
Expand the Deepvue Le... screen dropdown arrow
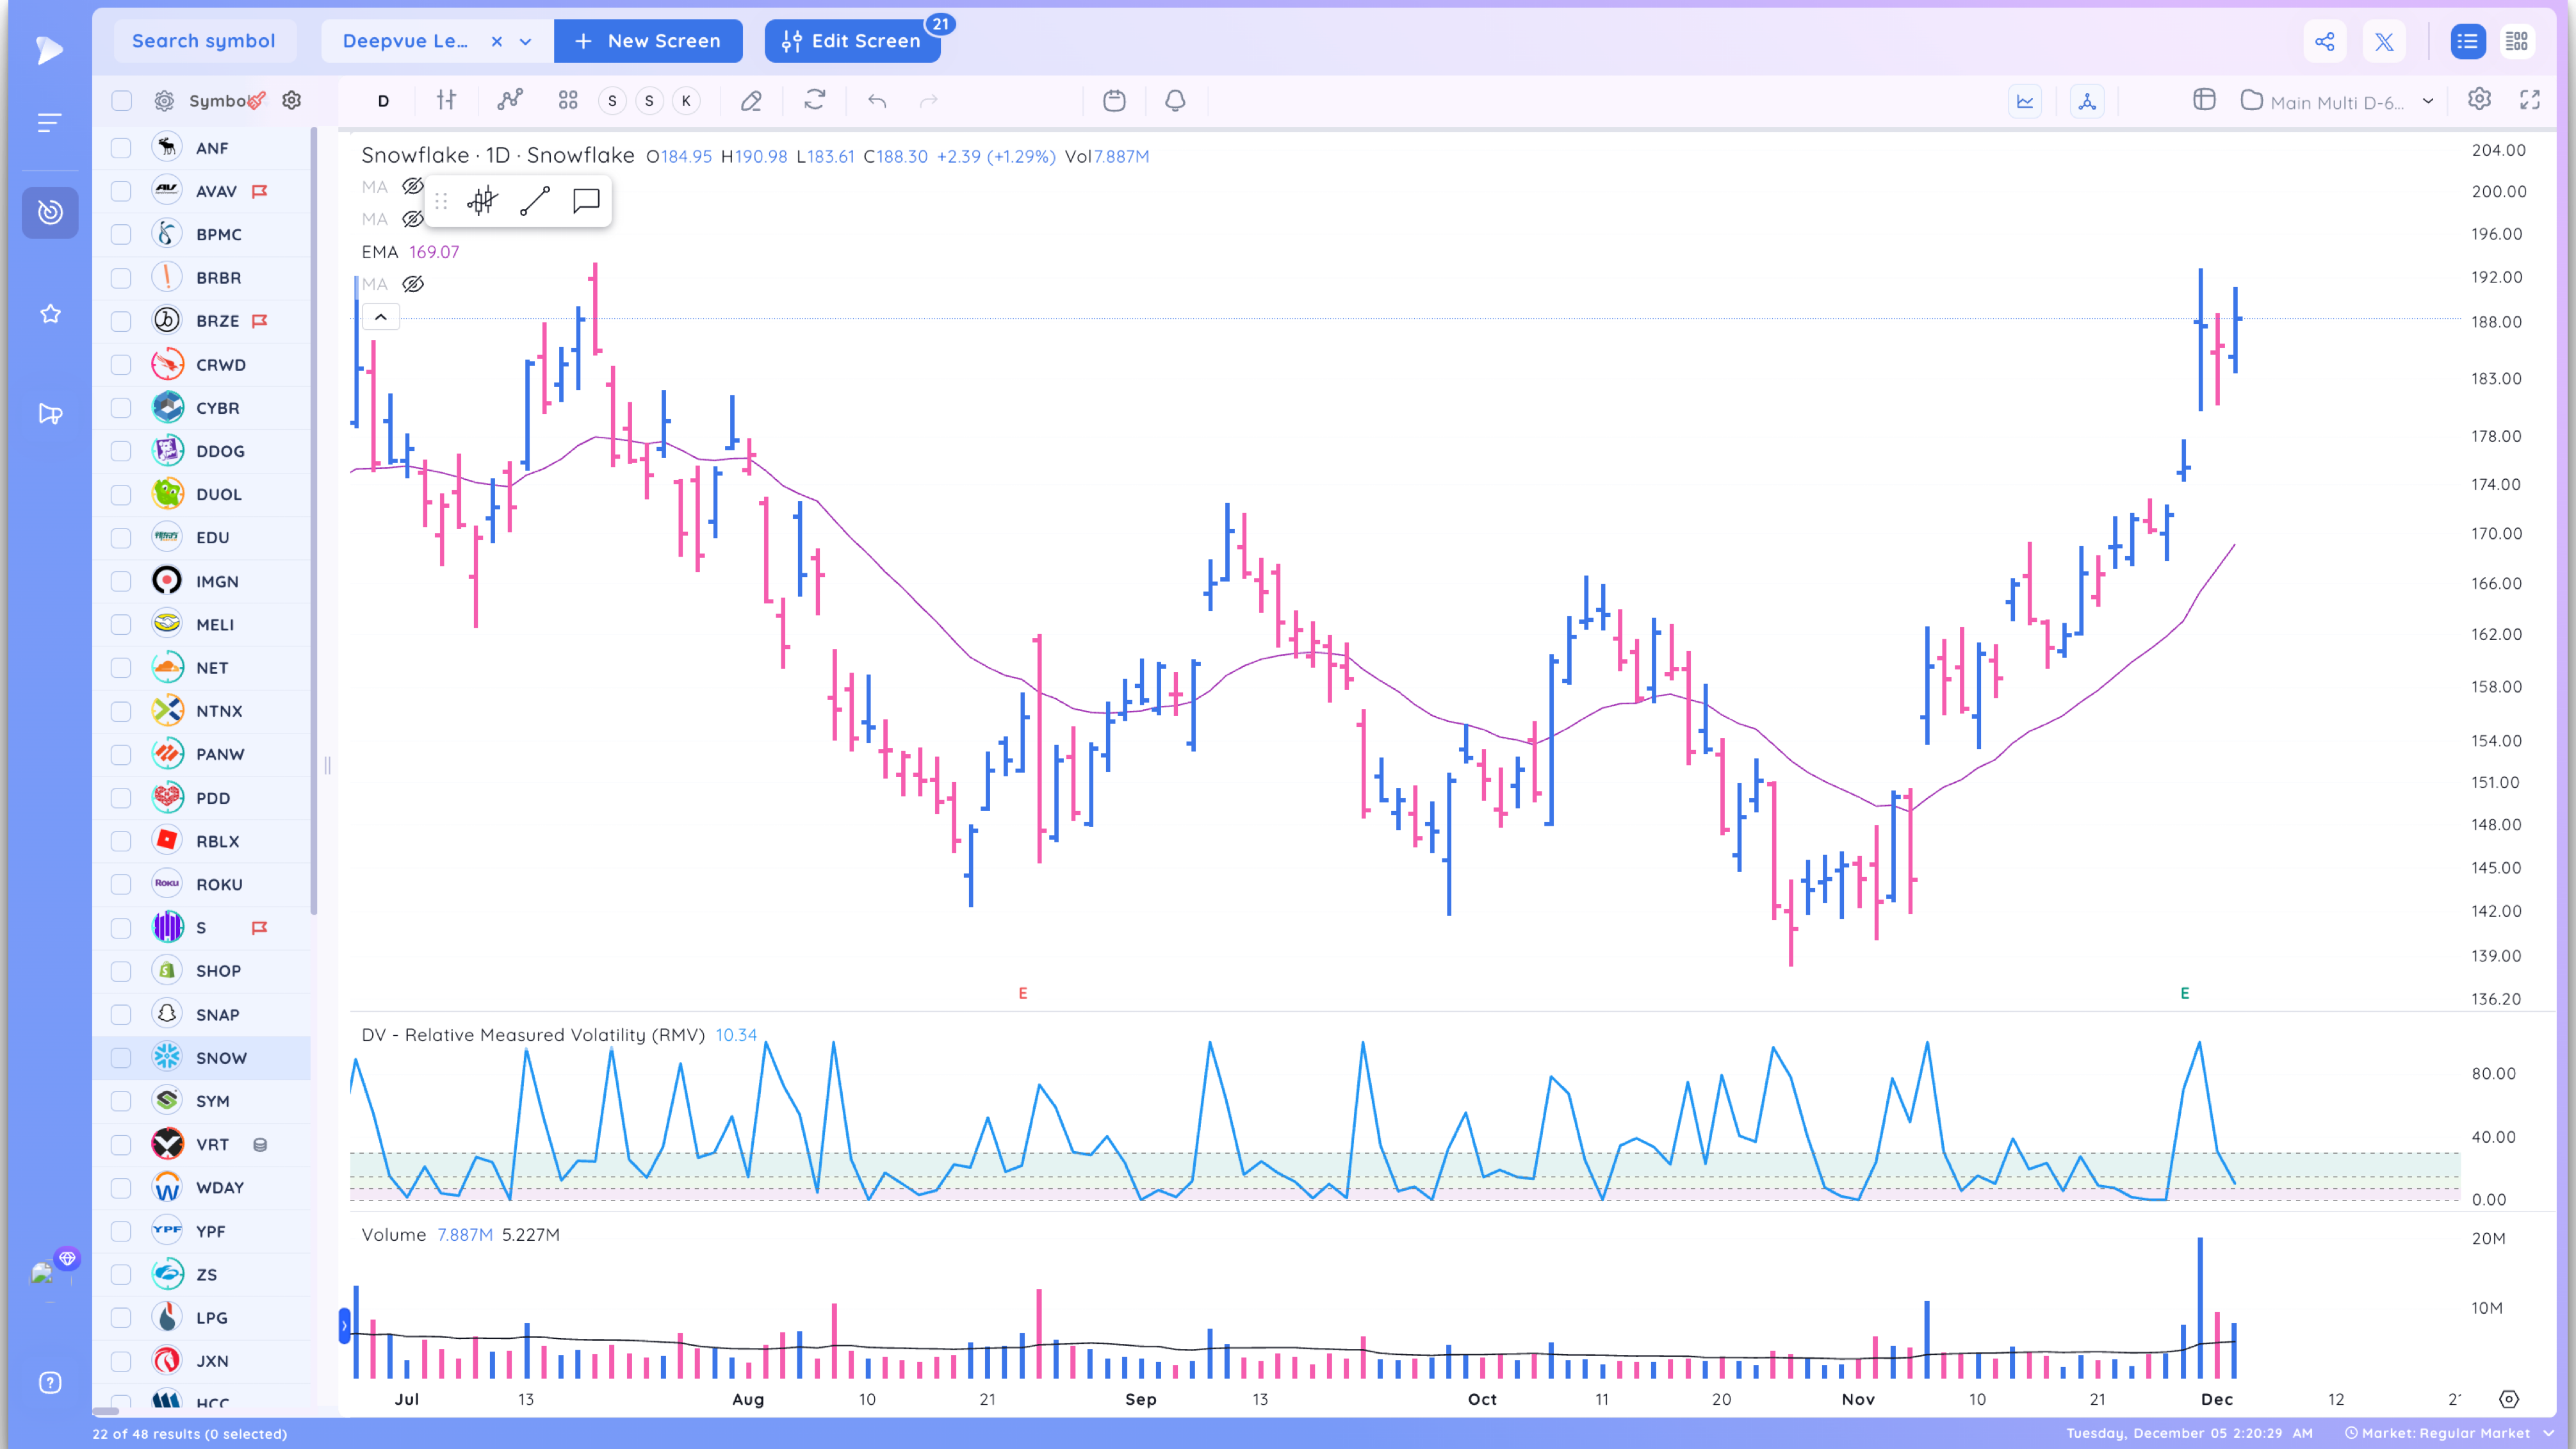coord(525,41)
